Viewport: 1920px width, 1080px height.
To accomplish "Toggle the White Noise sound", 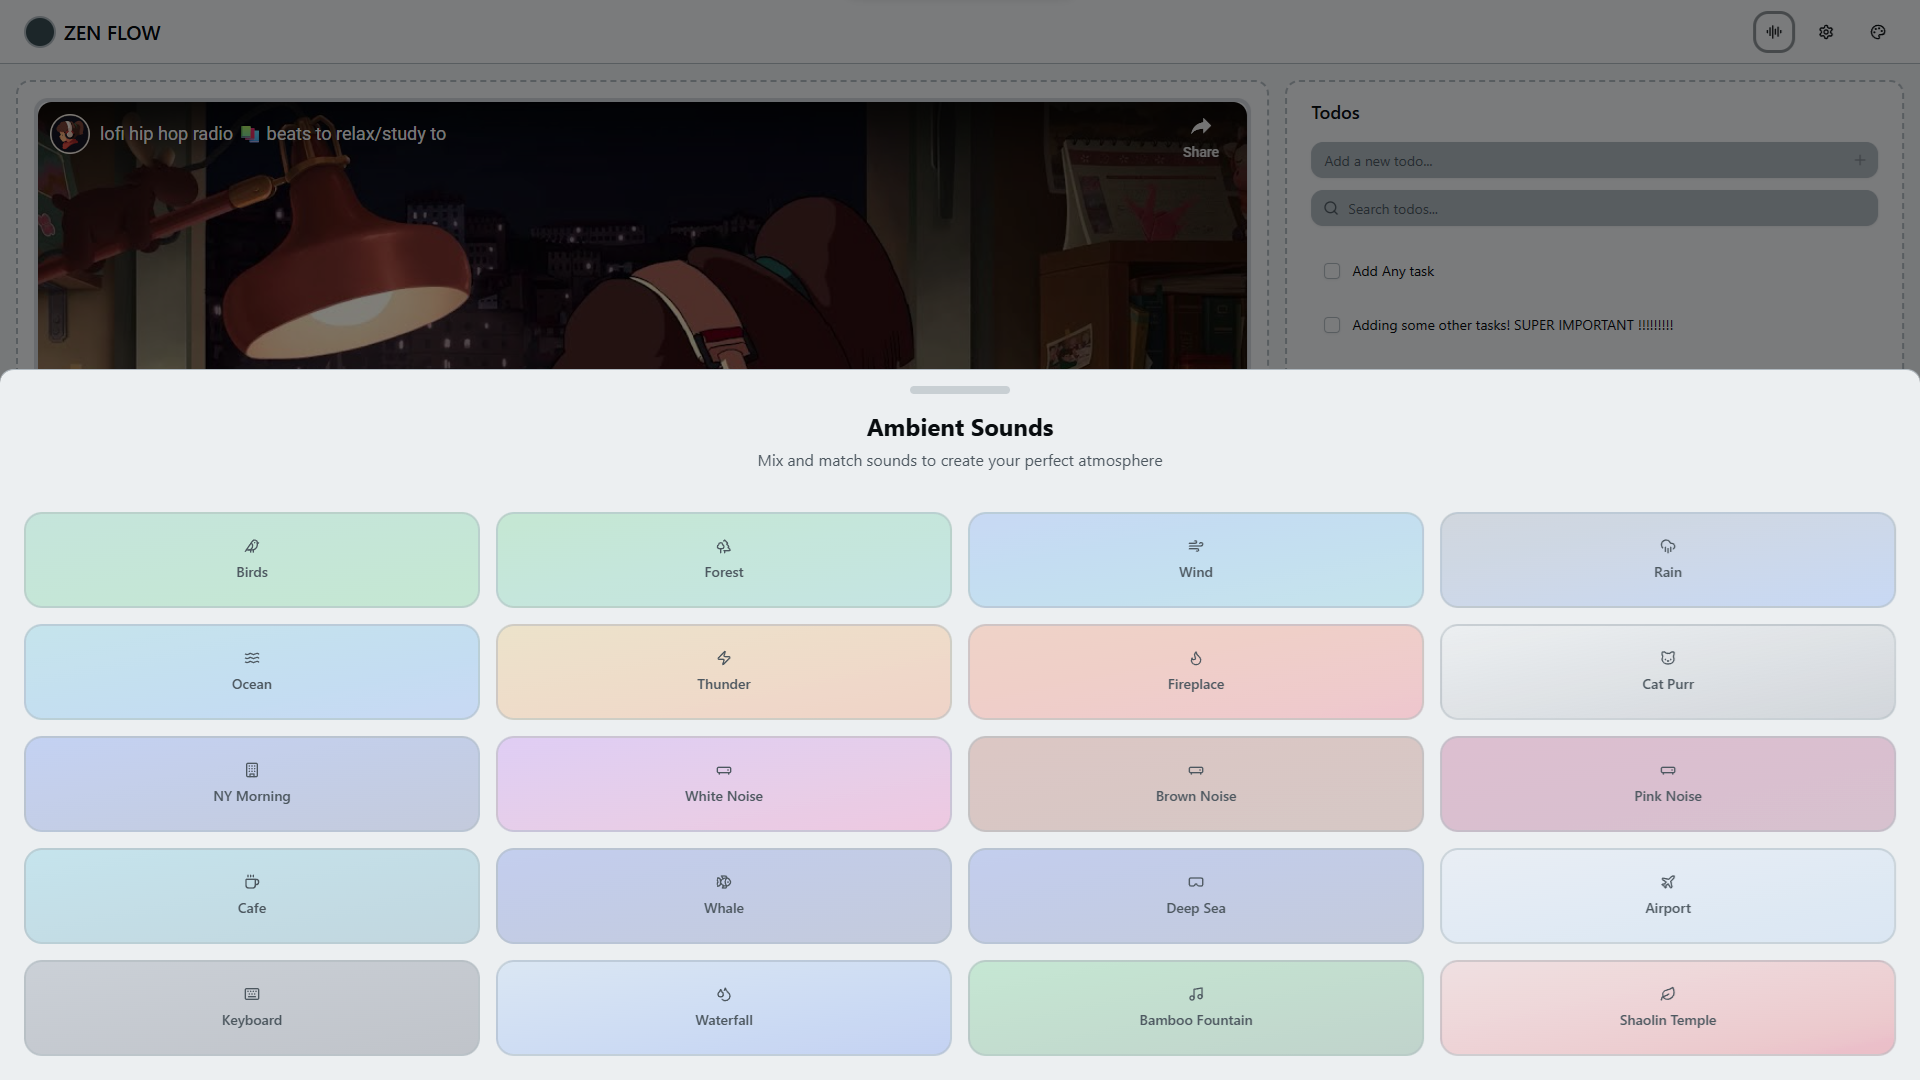I will 724,784.
